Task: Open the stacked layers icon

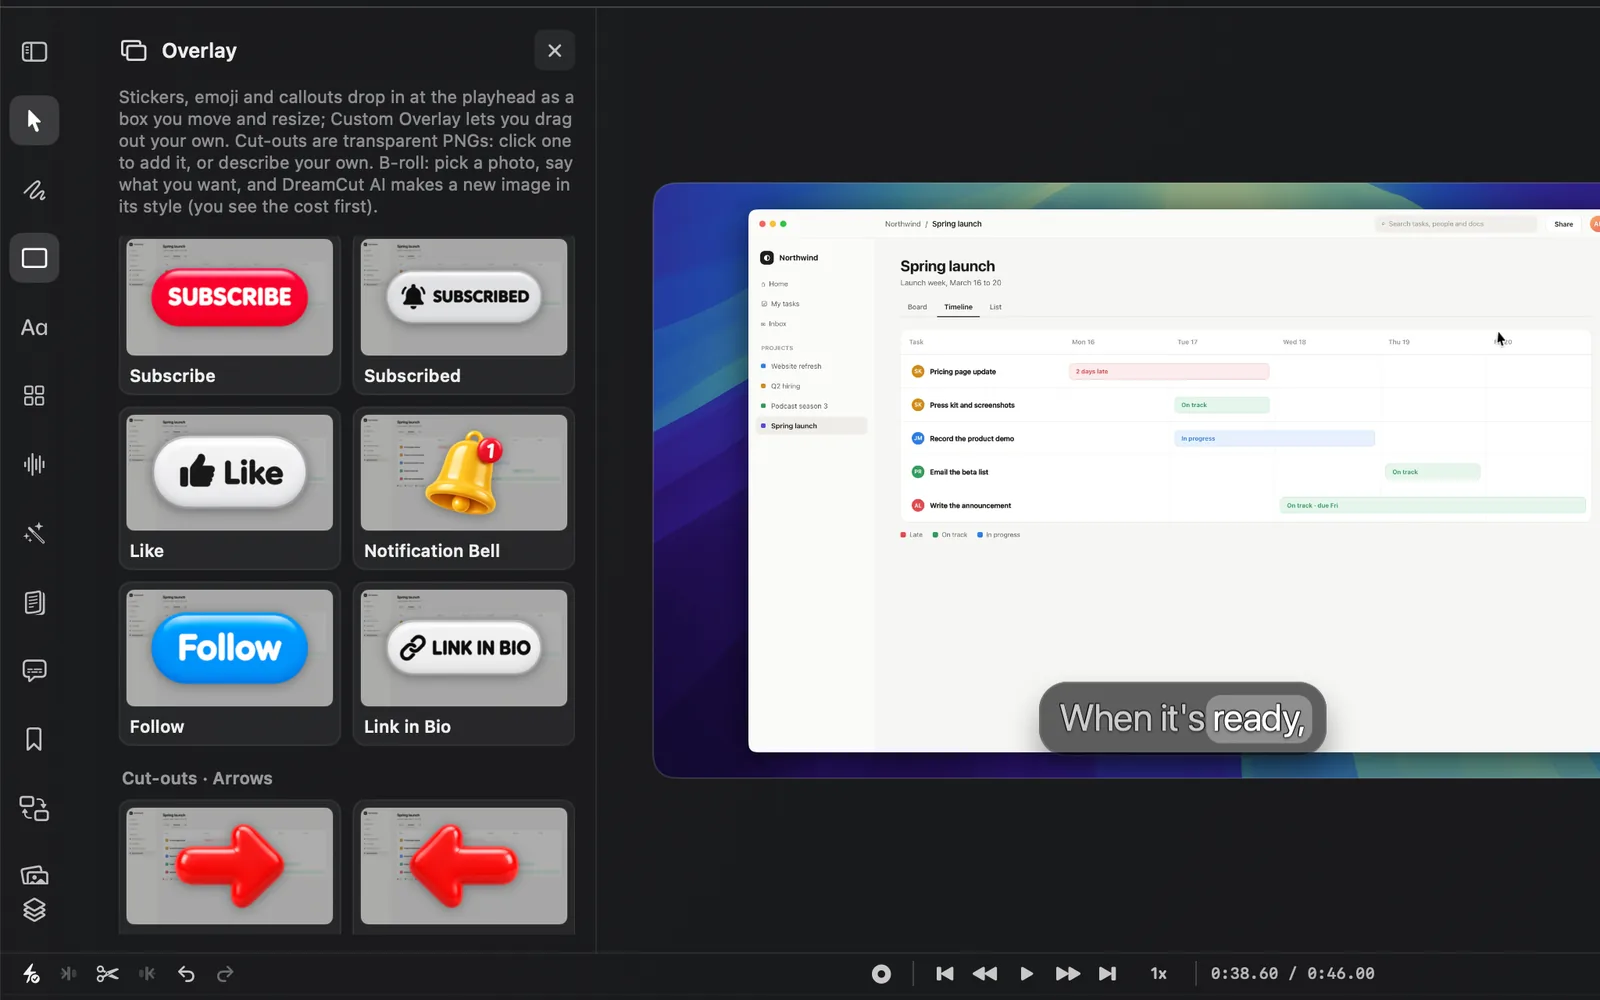Action: tap(34, 910)
